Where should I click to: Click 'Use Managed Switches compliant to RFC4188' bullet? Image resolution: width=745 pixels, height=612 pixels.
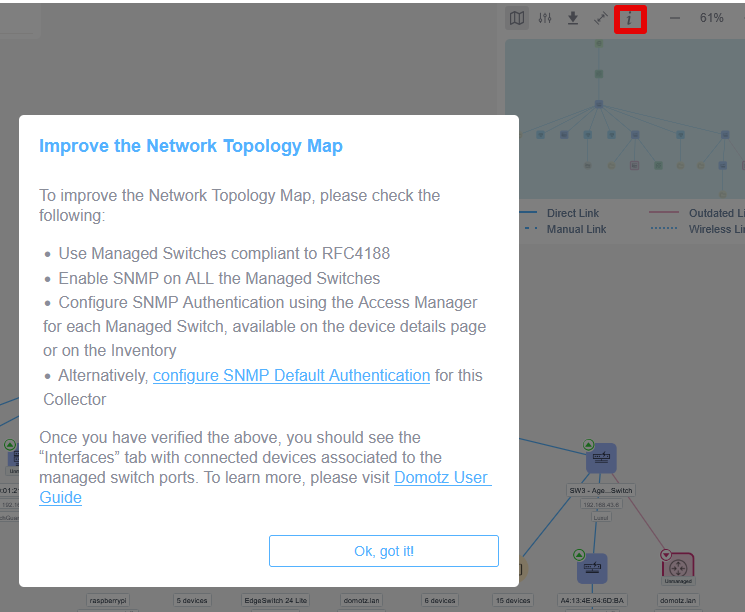pos(224,253)
